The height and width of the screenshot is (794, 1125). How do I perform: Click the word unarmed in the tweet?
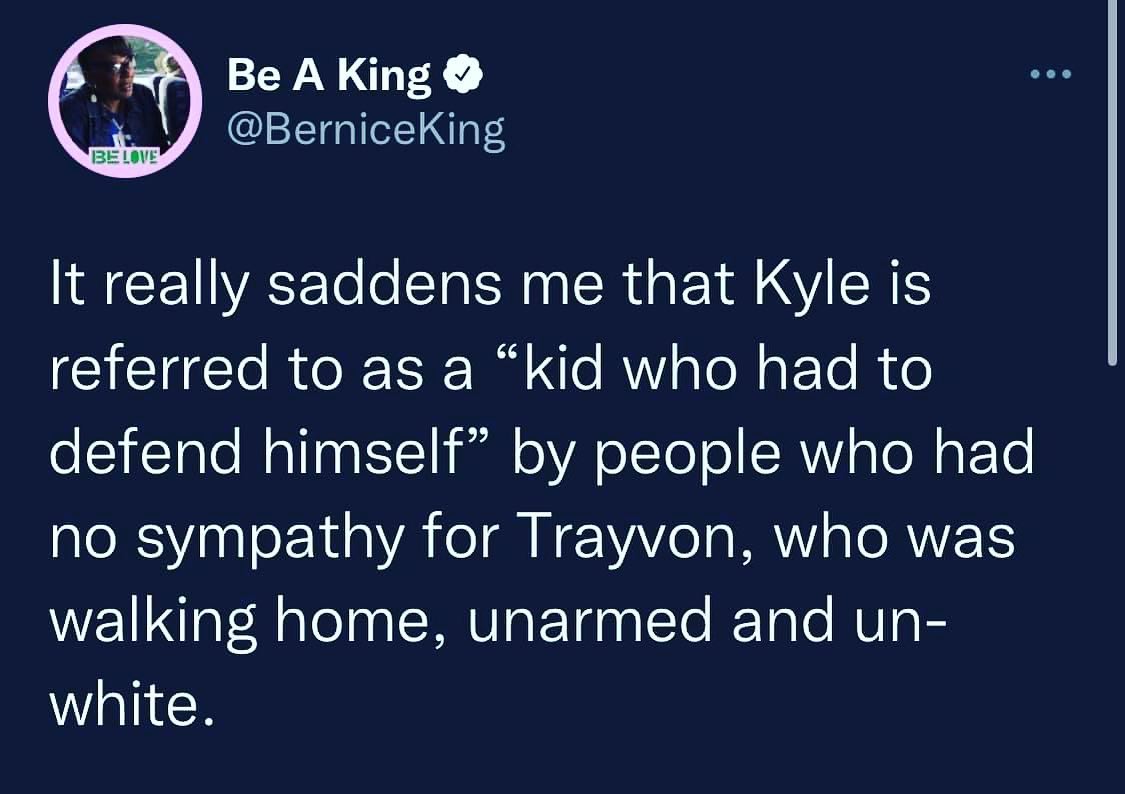[x=591, y=621]
